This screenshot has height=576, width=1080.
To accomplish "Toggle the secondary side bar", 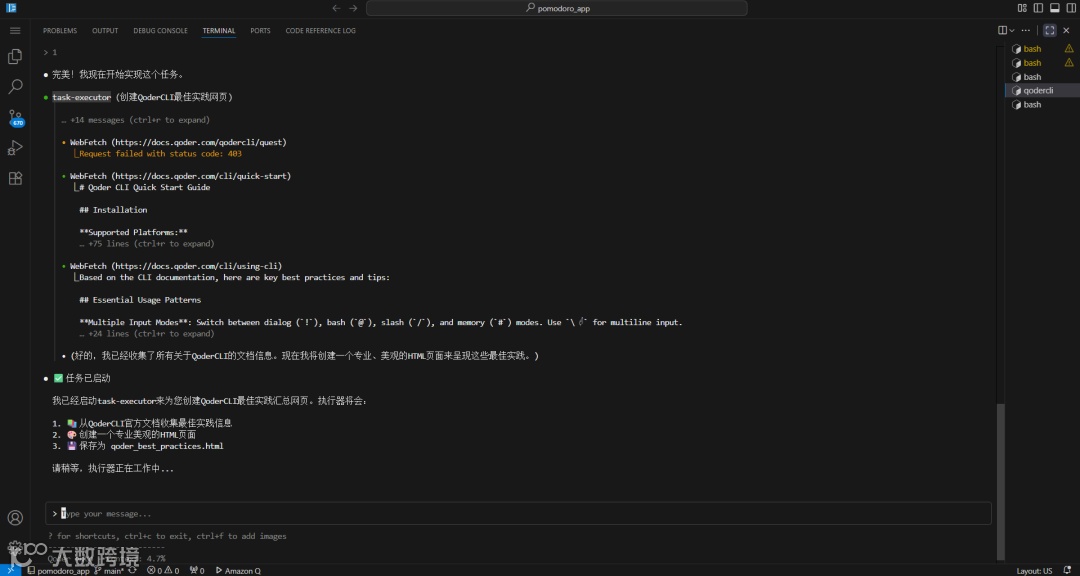I will point(1071,8).
